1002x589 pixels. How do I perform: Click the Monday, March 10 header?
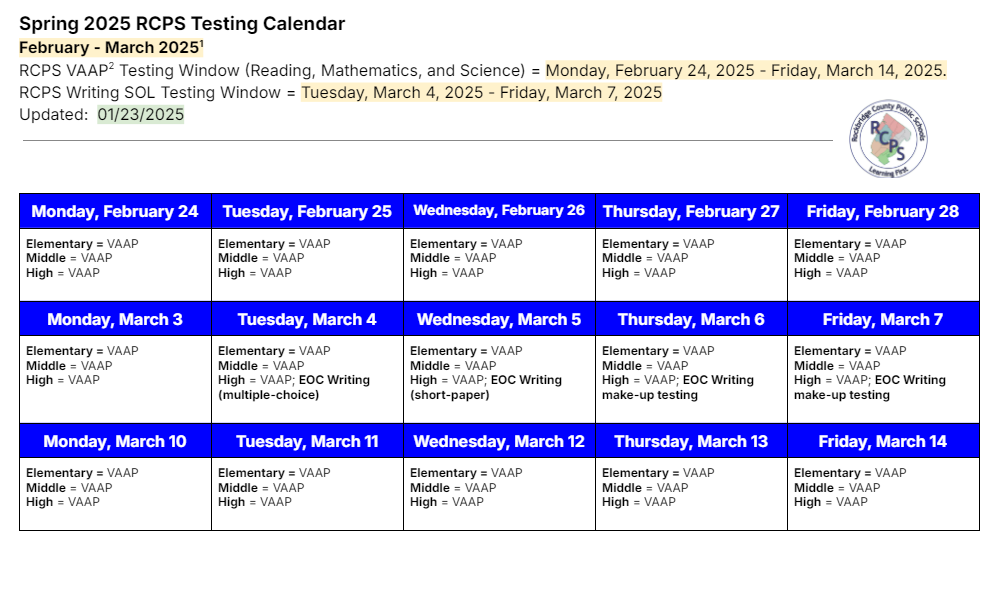tap(115, 441)
